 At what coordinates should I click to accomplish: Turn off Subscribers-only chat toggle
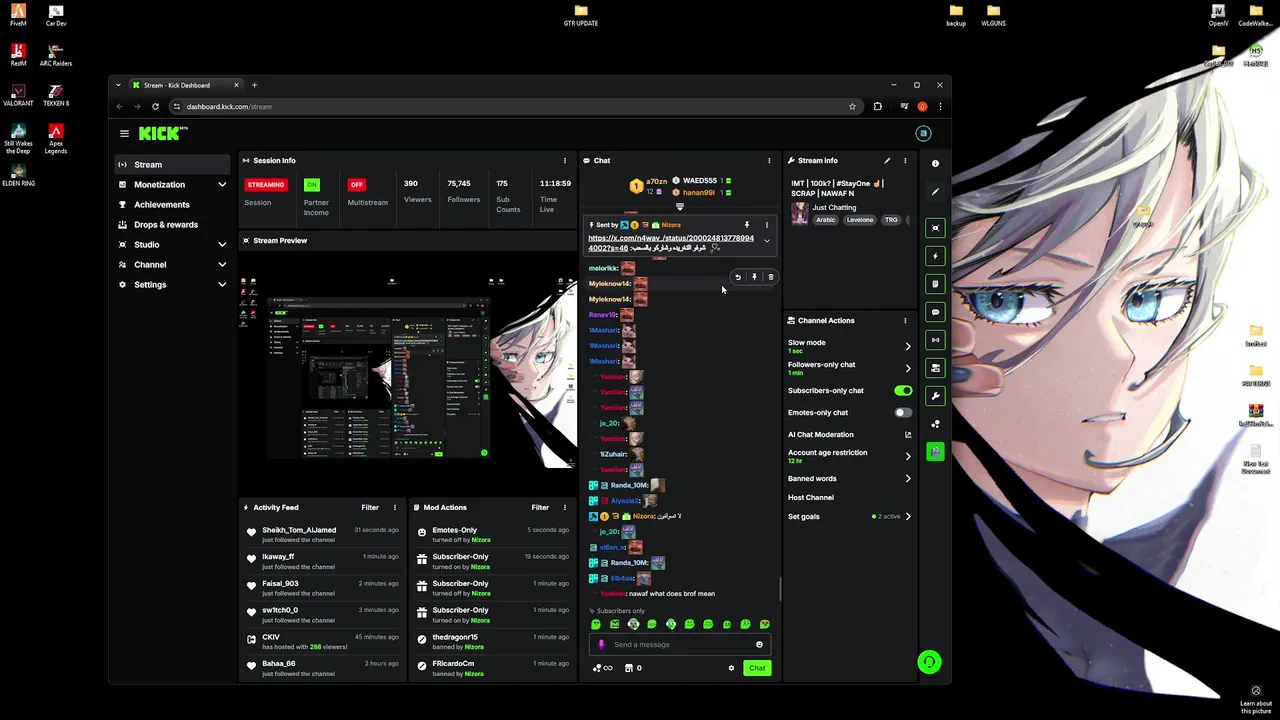point(903,391)
